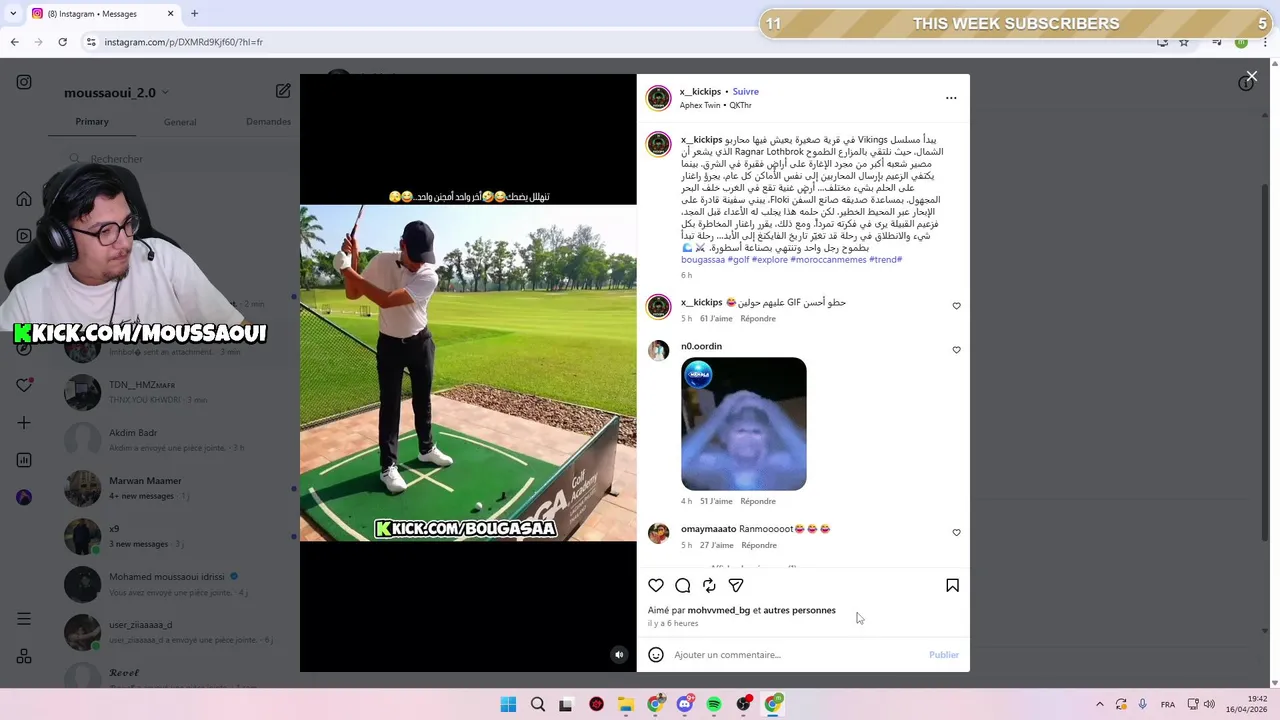Like the post with the heart icon
The height and width of the screenshot is (720, 1280).
656,585
